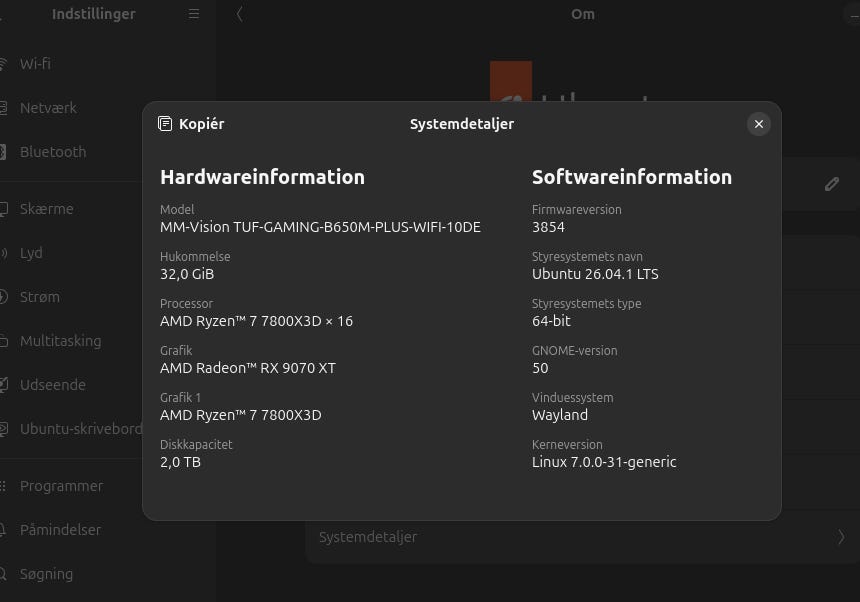Click the Systemdetaljer row behind the dialog
This screenshot has height=602, width=860.
tap(582, 537)
